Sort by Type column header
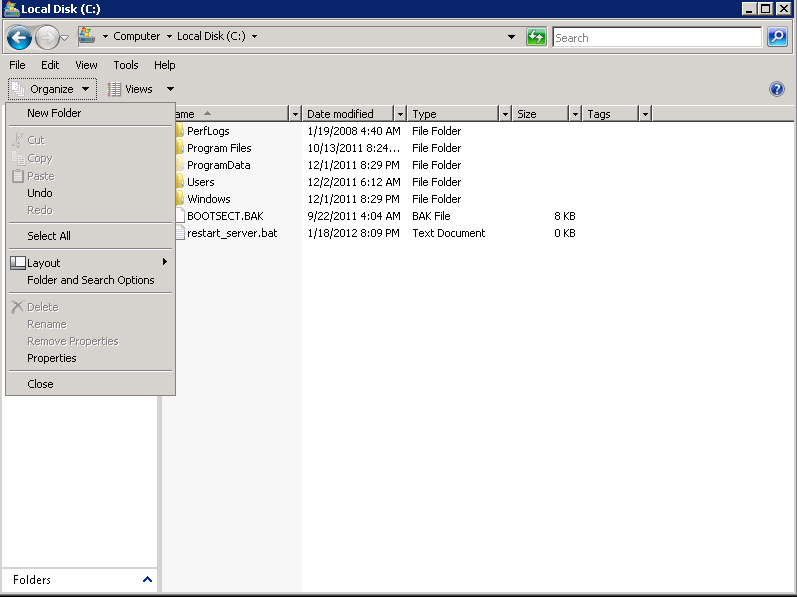Viewport: 797px width, 597px height. (453, 114)
